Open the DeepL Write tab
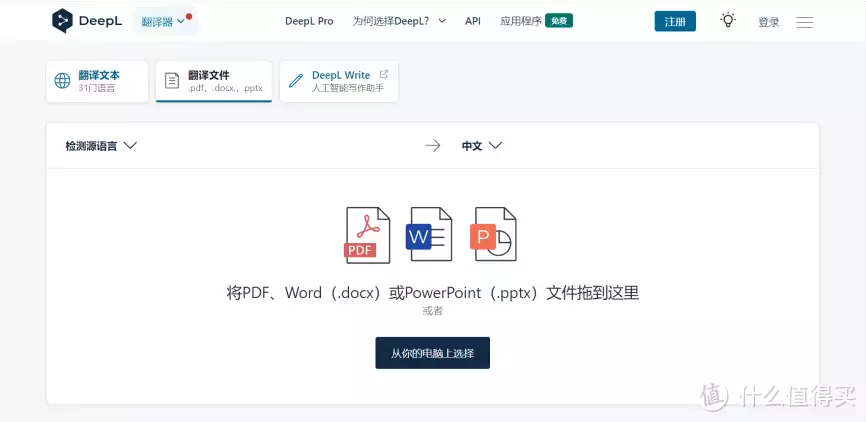This screenshot has height=422, width=866. (339, 81)
